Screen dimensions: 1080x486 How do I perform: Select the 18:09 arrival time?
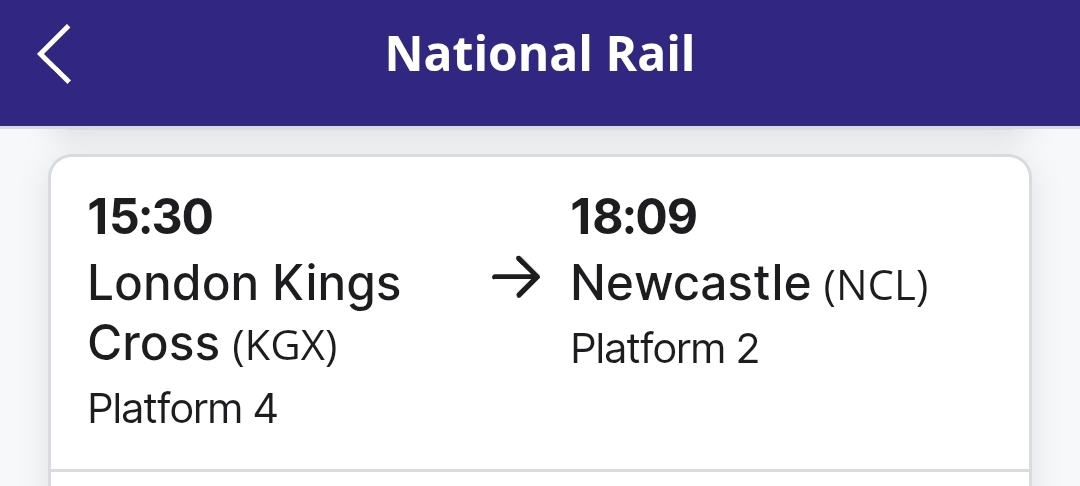click(633, 217)
